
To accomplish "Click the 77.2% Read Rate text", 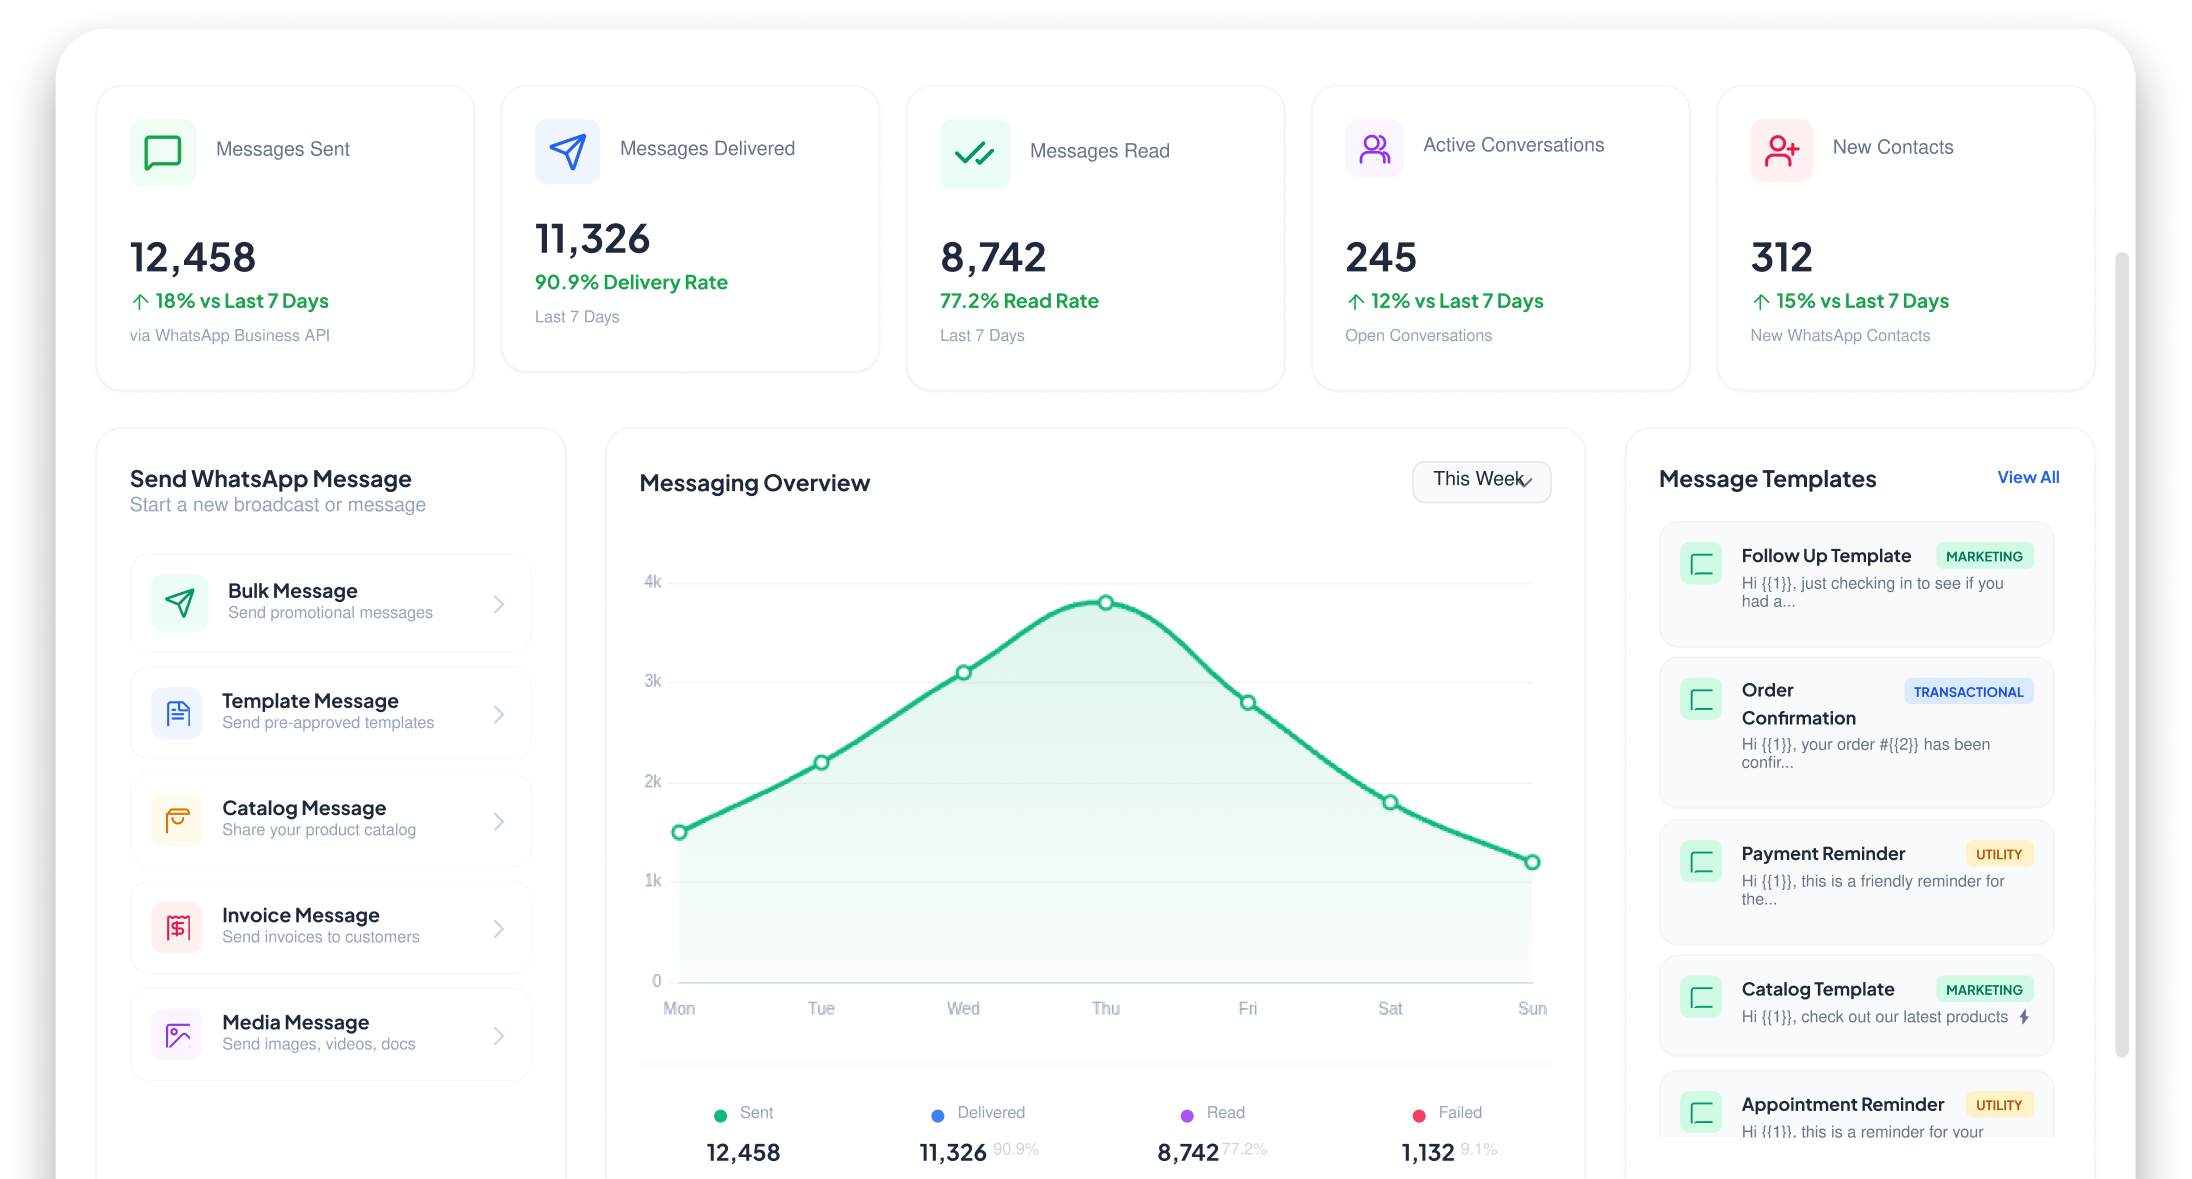I will pyautogui.click(x=1019, y=301).
